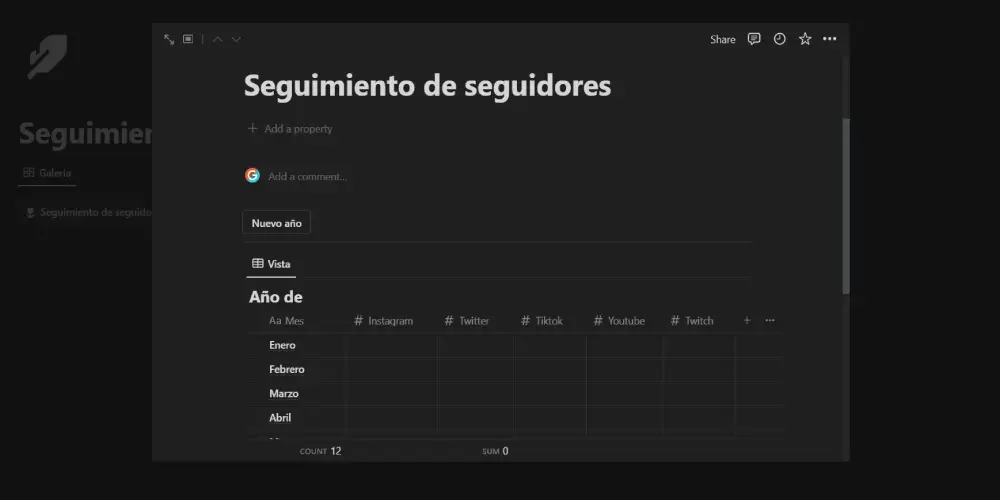This screenshot has width=1000, height=500.
Task: Open page history clock icon
Action: (779, 39)
